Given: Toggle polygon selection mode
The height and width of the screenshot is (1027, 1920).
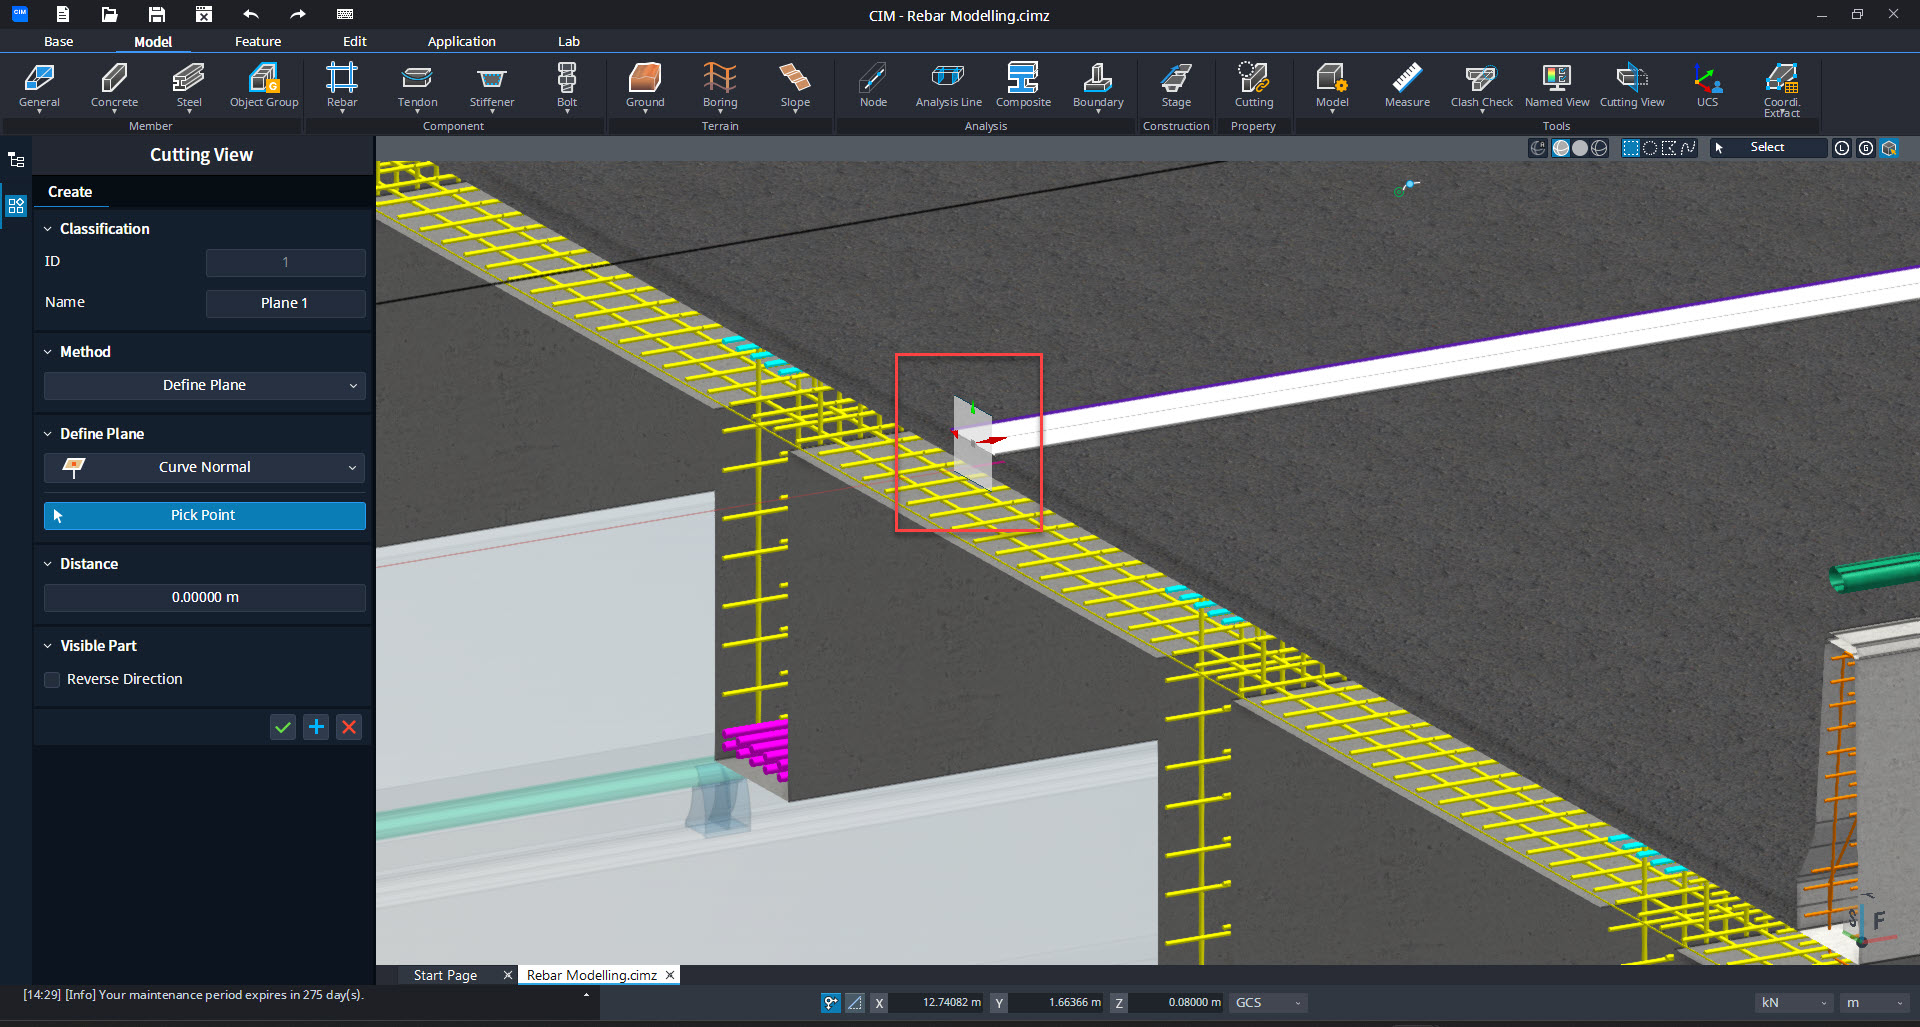Looking at the screenshot, I should [1669, 148].
